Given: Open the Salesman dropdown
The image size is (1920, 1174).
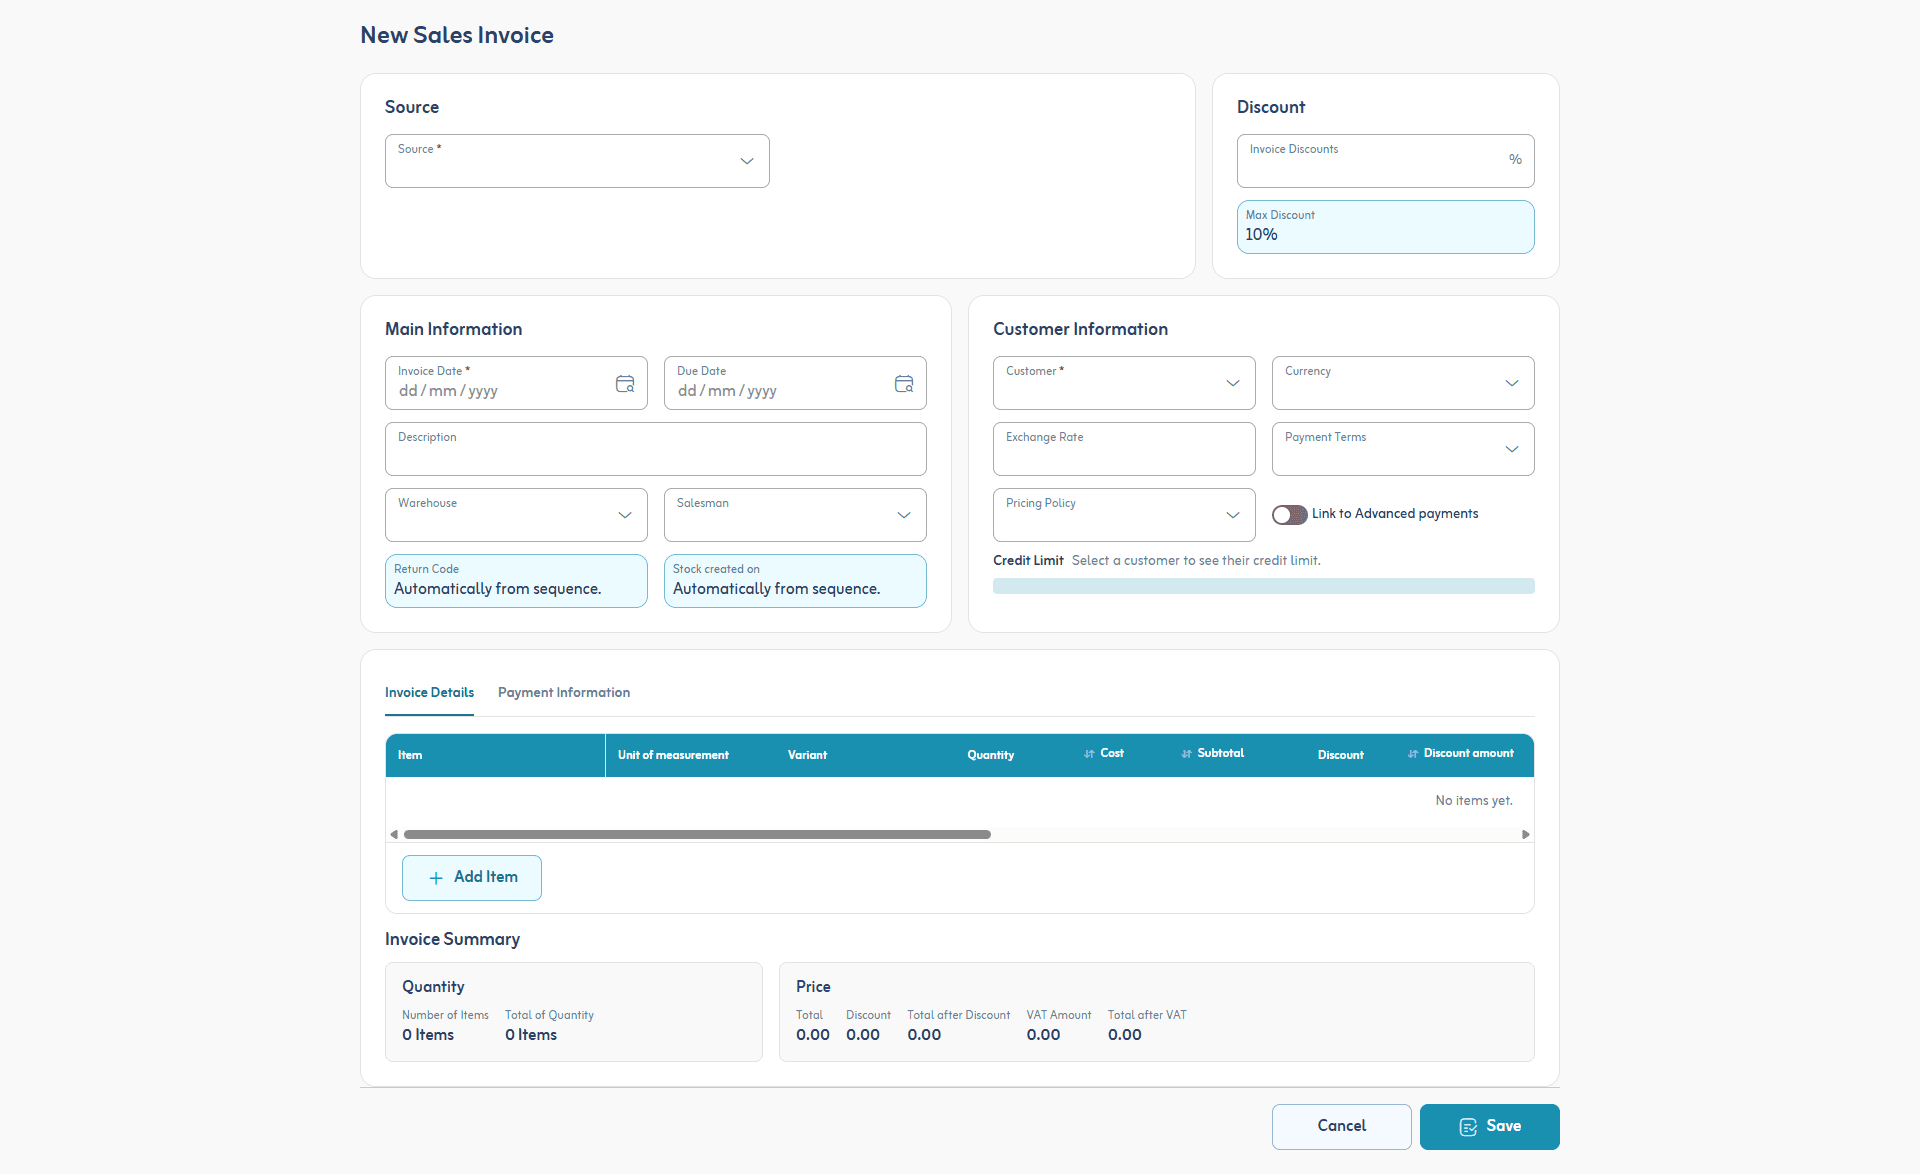Looking at the screenshot, I should point(795,515).
